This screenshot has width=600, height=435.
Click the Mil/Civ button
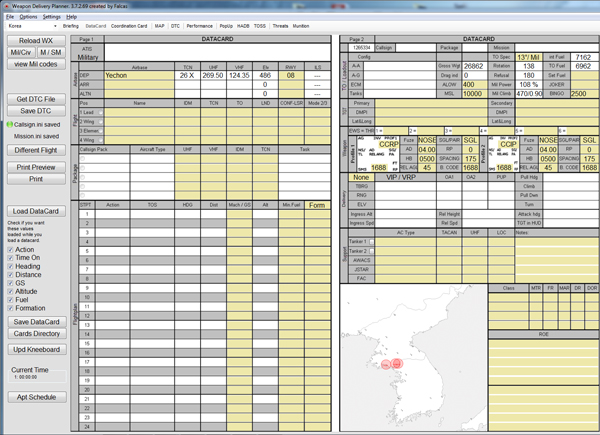click(x=21, y=52)
